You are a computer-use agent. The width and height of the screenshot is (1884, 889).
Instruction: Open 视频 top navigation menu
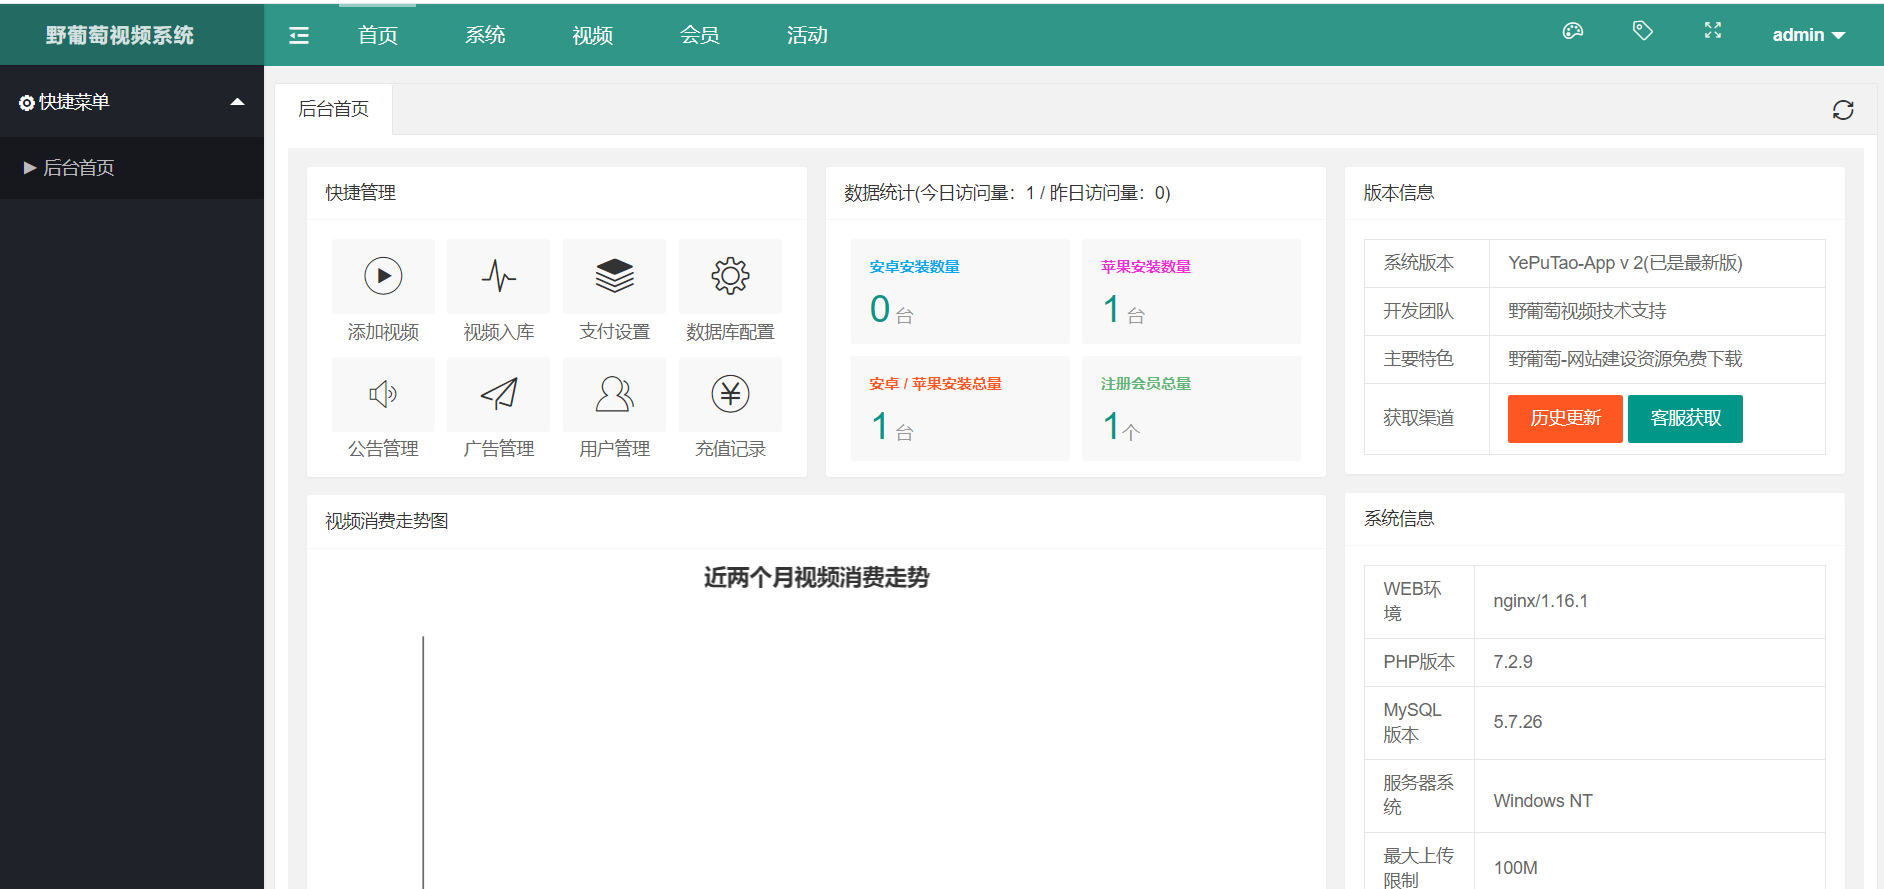592,35
